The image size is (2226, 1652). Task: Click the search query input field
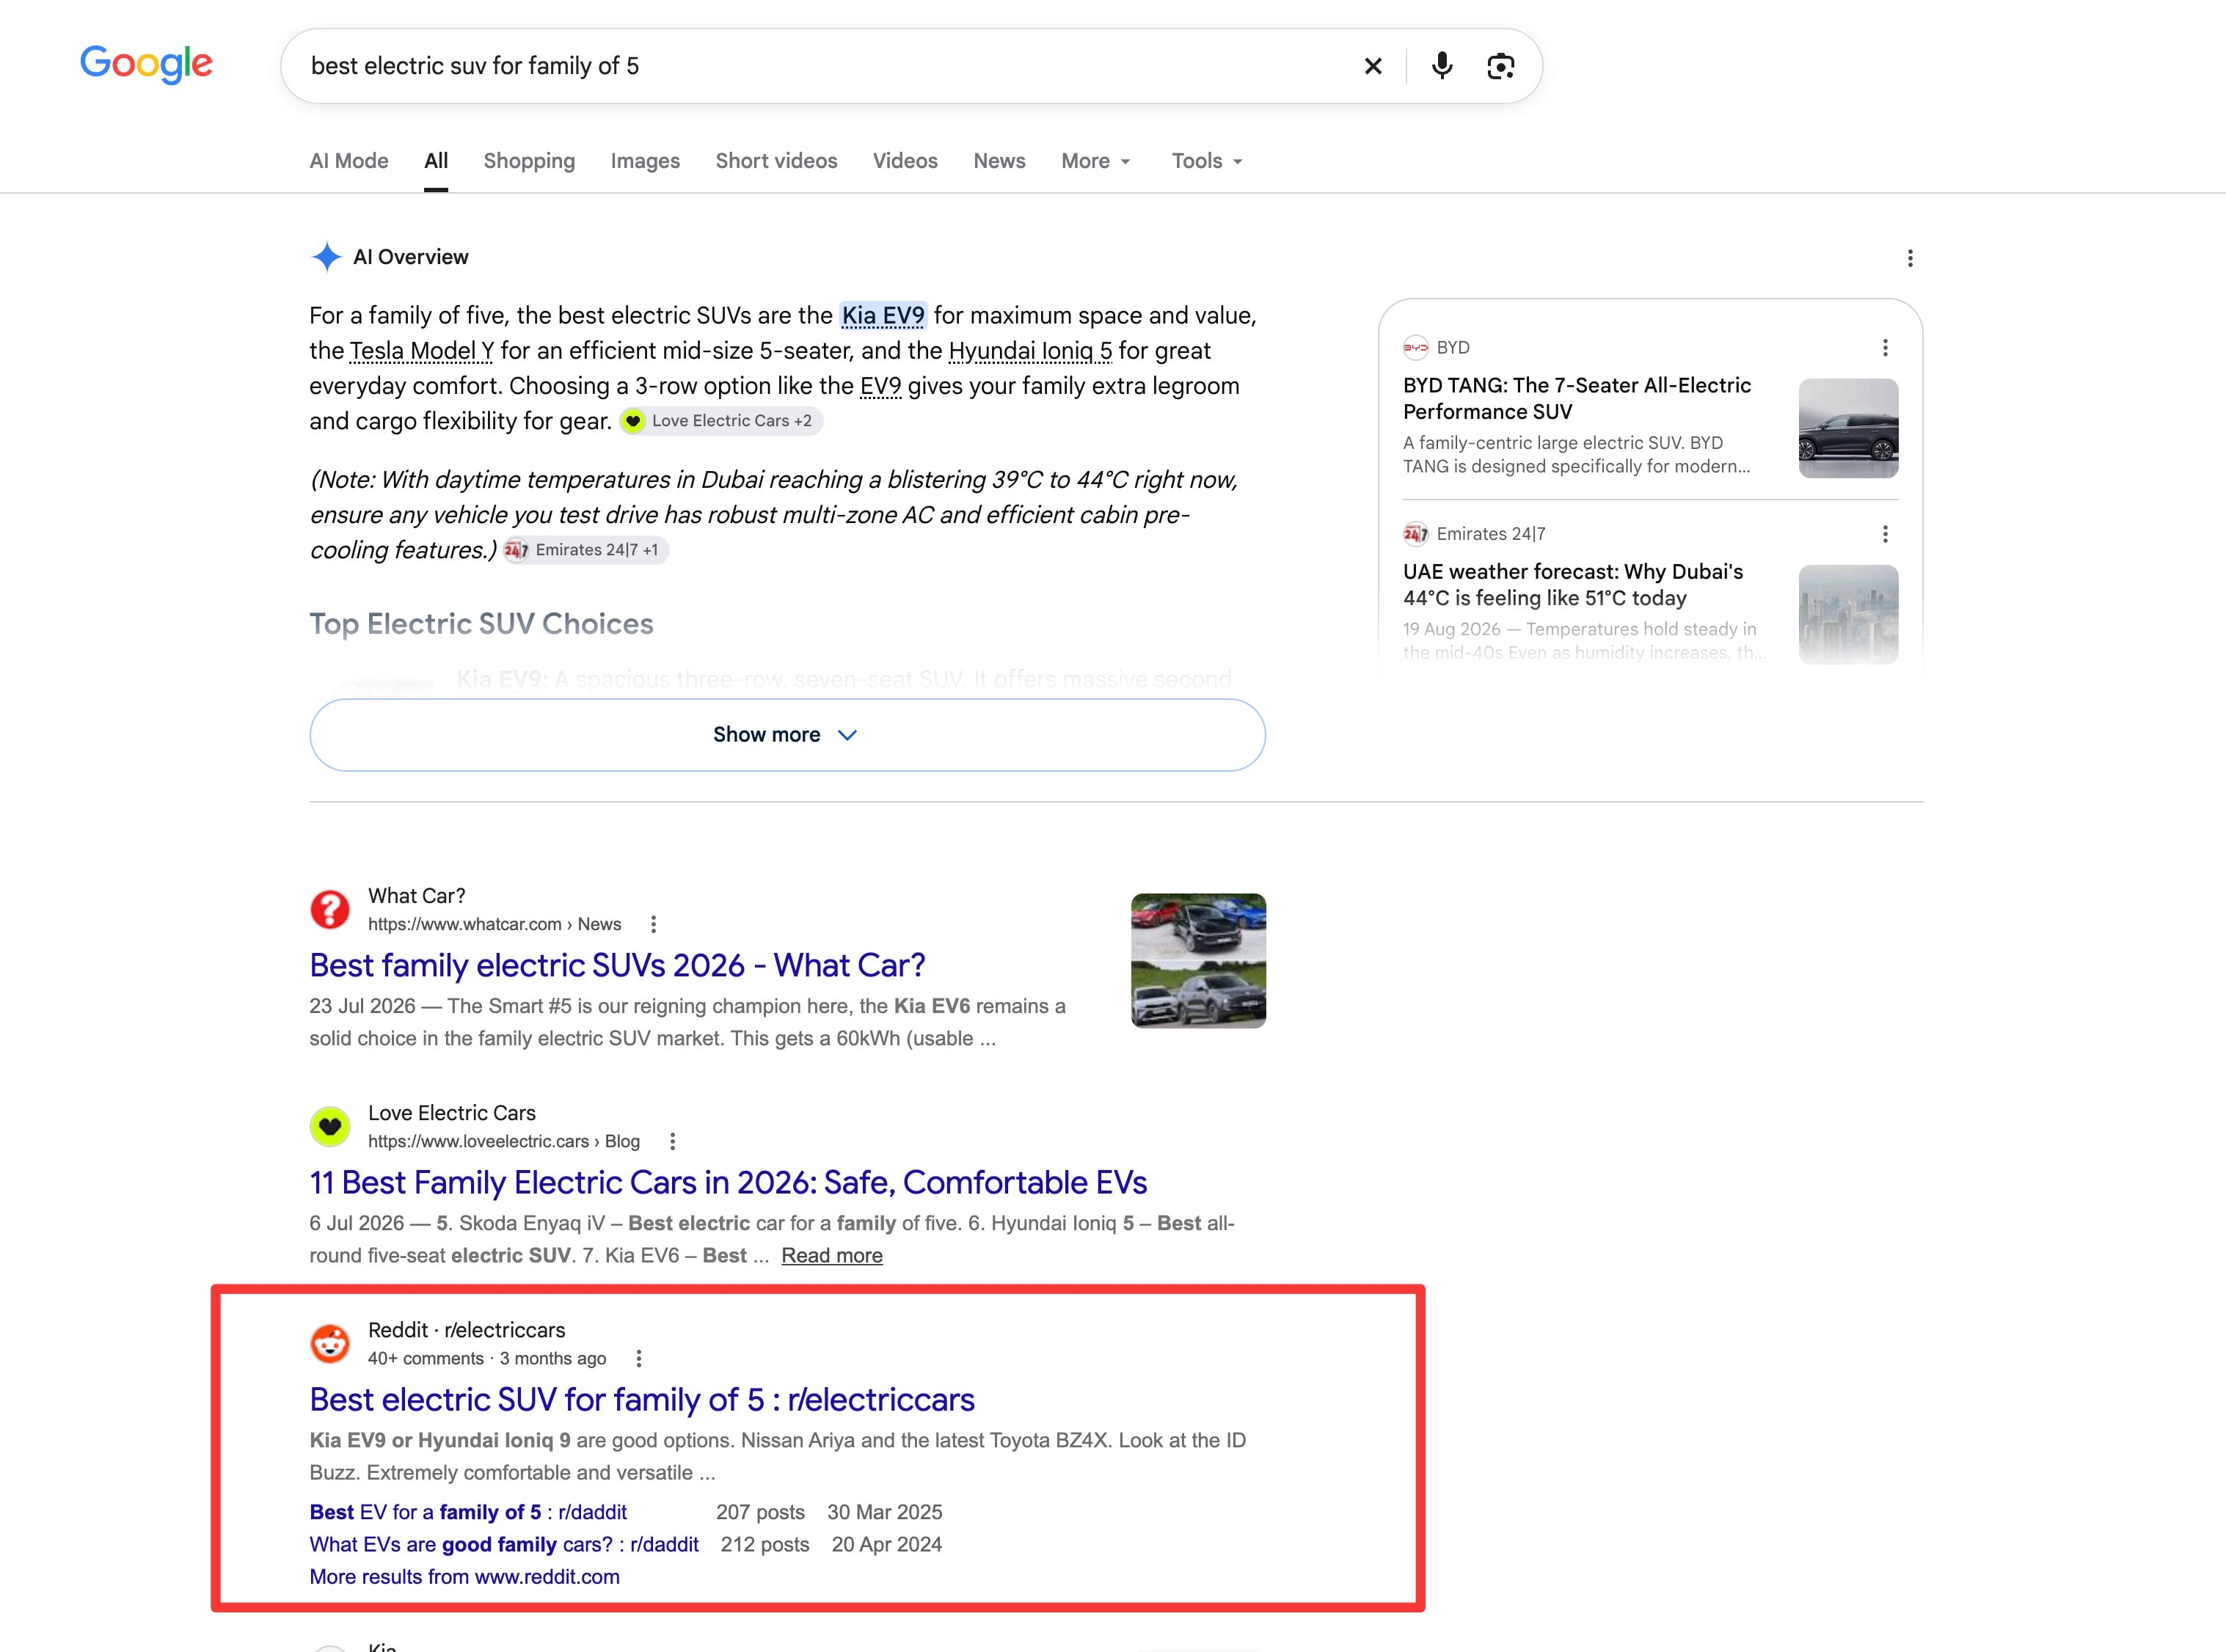[820, 66]
